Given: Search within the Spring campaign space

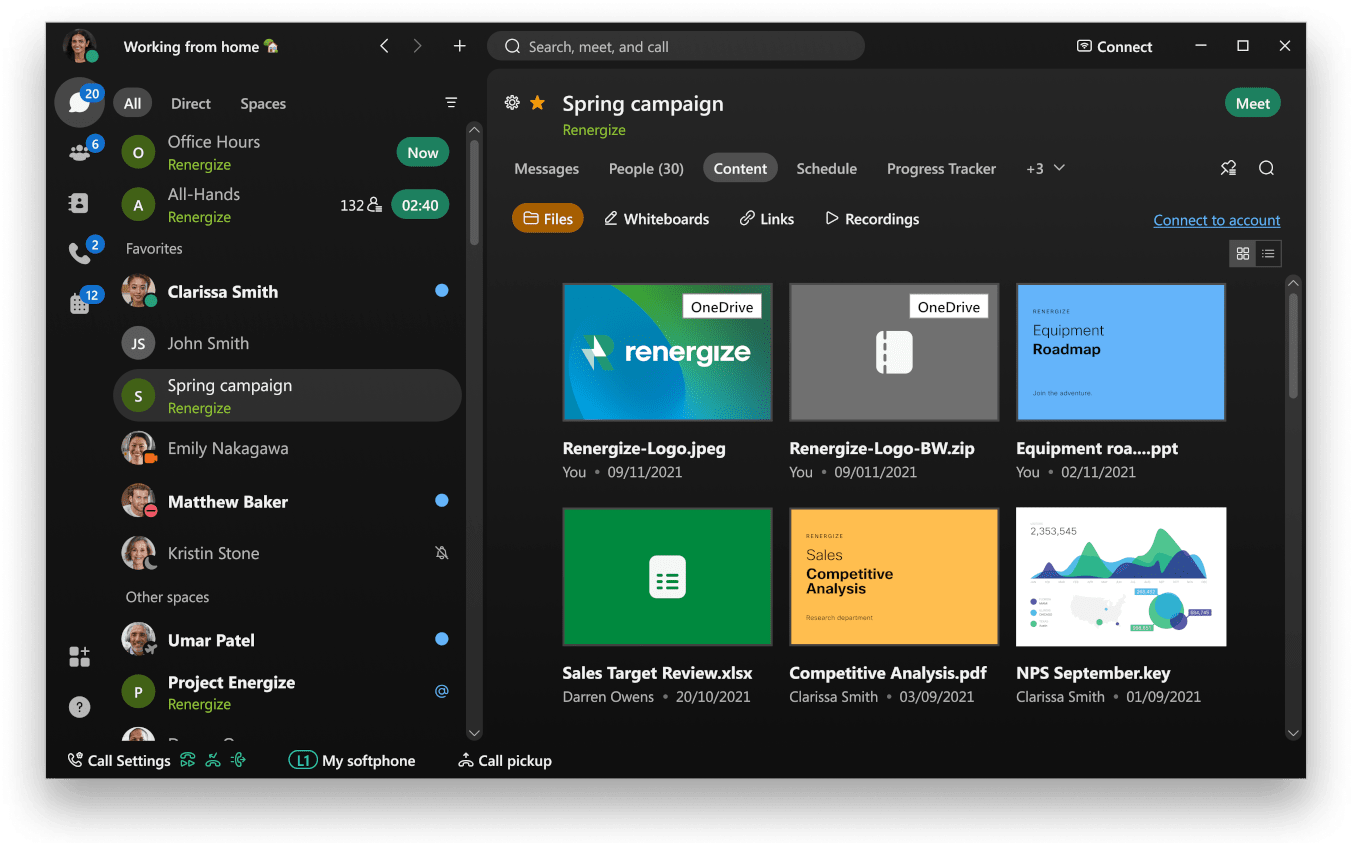Looking at the screenshot, I should click(x=1266, y=168).
